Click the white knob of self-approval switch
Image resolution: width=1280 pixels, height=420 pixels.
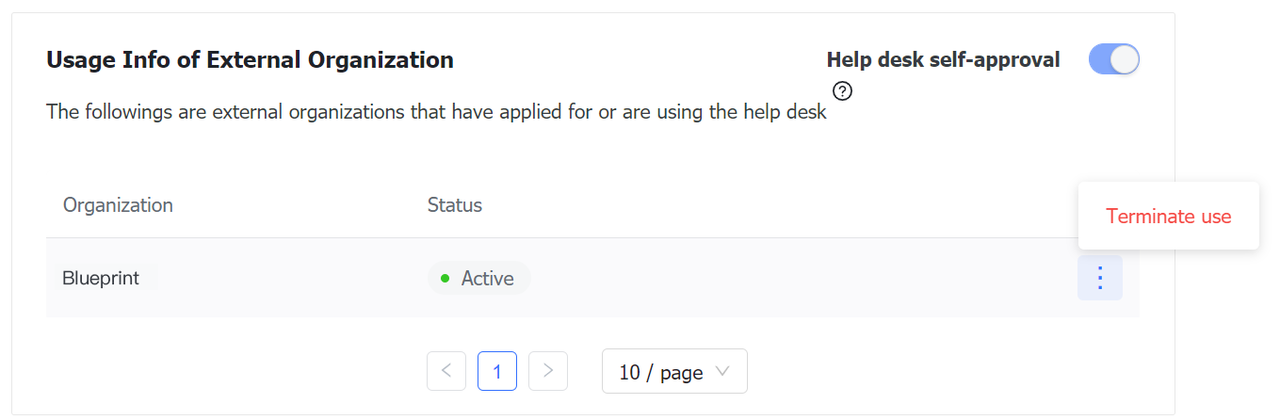click(1125, 60)
